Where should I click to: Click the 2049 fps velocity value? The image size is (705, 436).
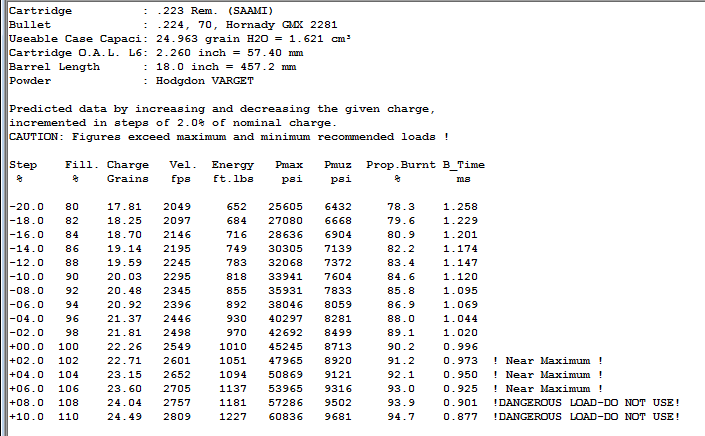(178, 206)
